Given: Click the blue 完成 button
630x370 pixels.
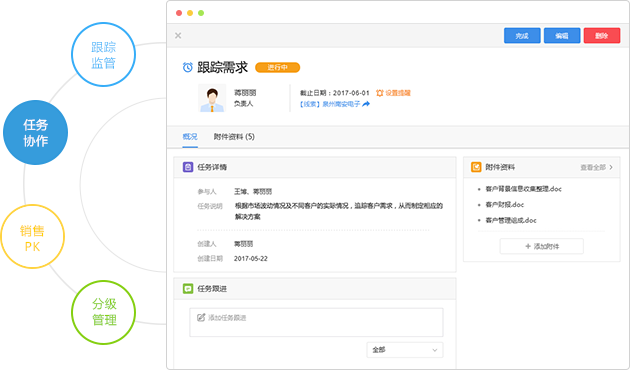Looking at the screenshot, I should 522,36.
